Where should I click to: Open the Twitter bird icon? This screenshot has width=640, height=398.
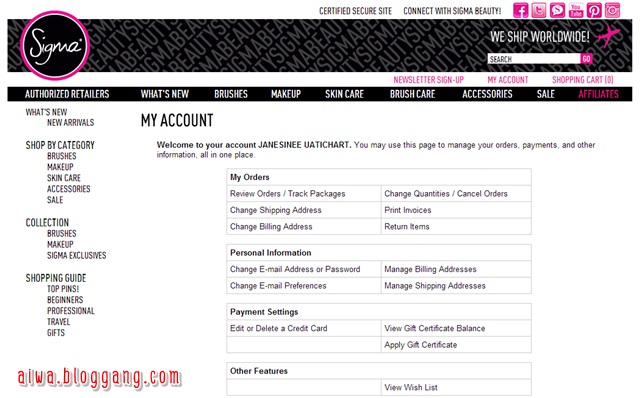(x=539, y=10)
